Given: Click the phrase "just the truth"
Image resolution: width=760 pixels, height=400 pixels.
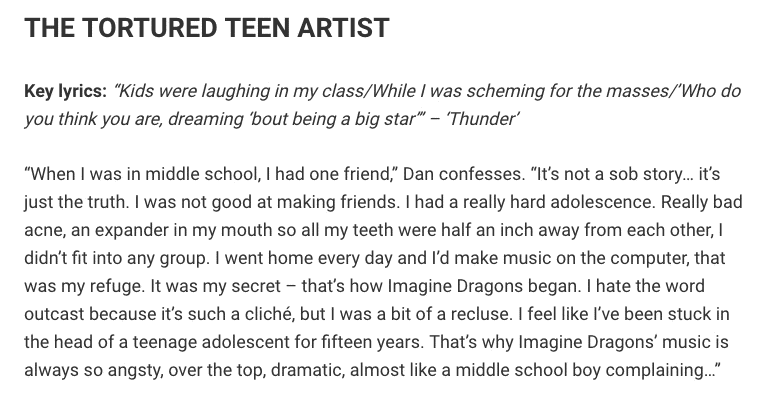Looking at the screenshot, I should click(77, 202).
